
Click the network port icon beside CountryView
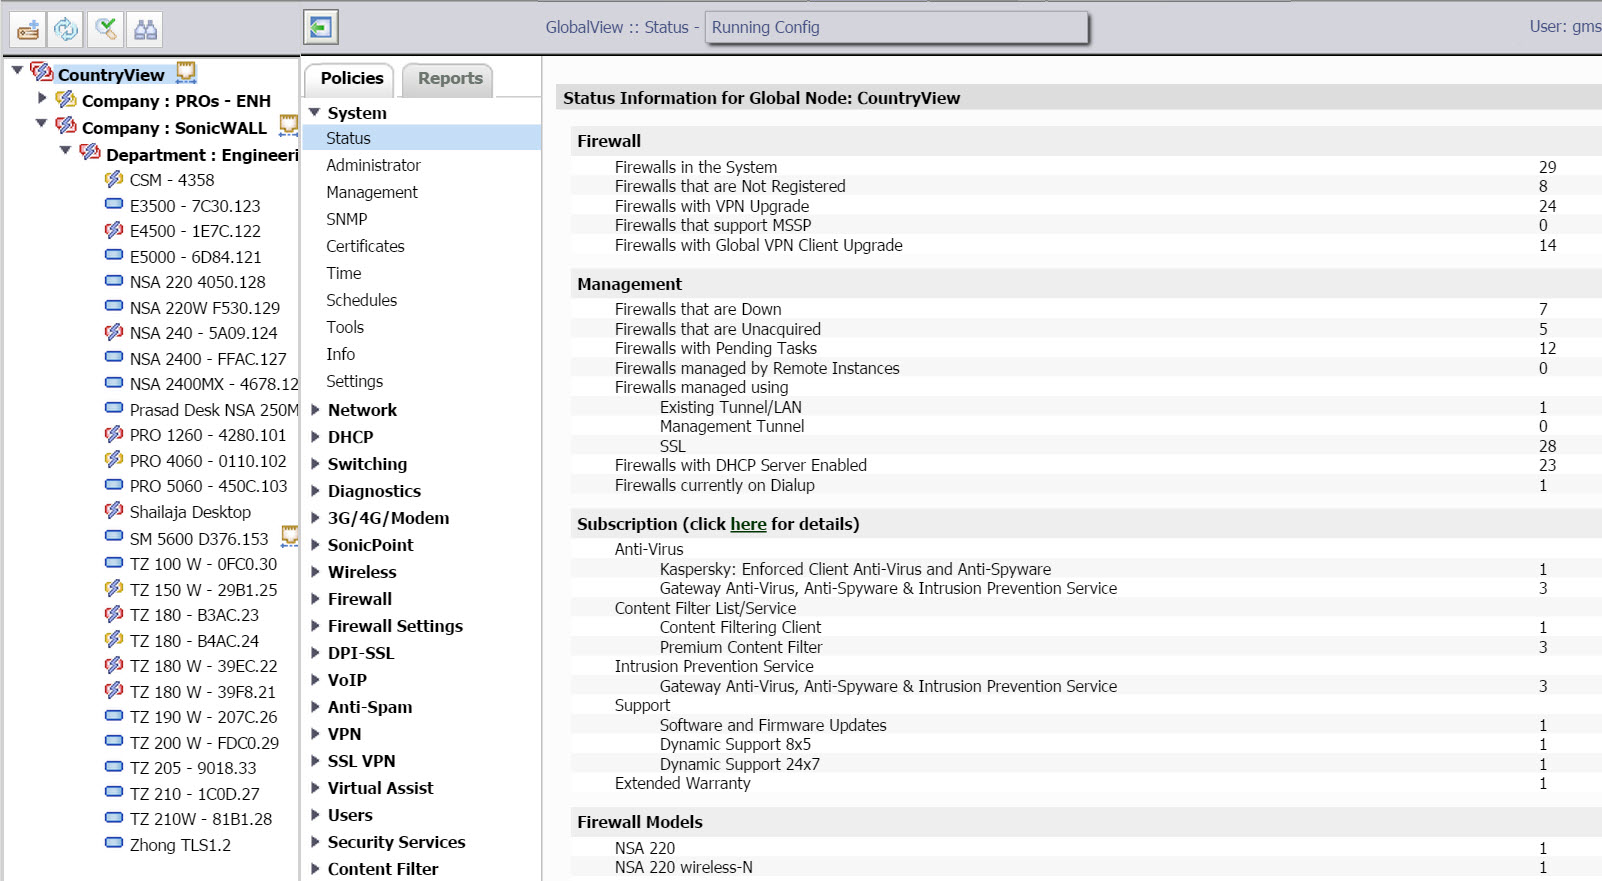click(186, 72)
